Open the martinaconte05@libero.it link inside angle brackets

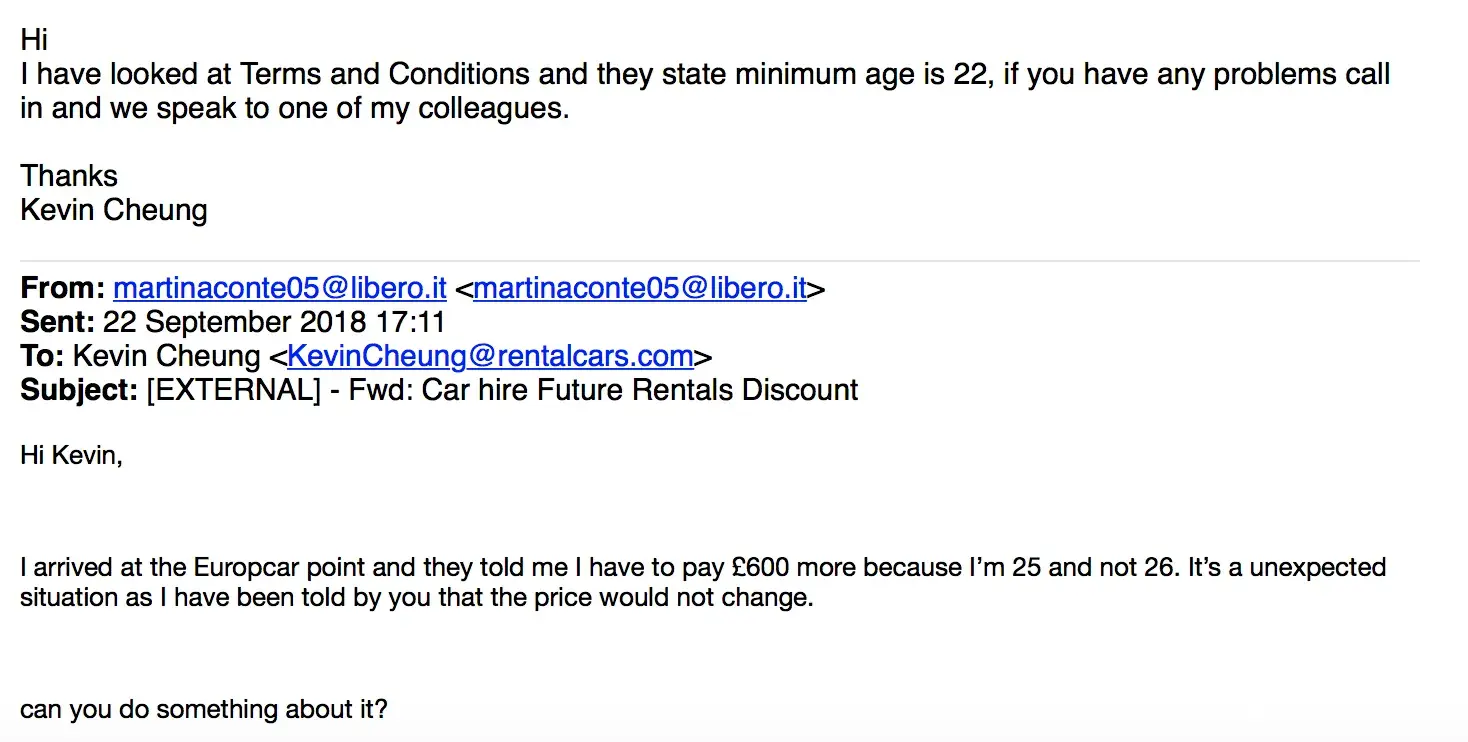[639, 289]
